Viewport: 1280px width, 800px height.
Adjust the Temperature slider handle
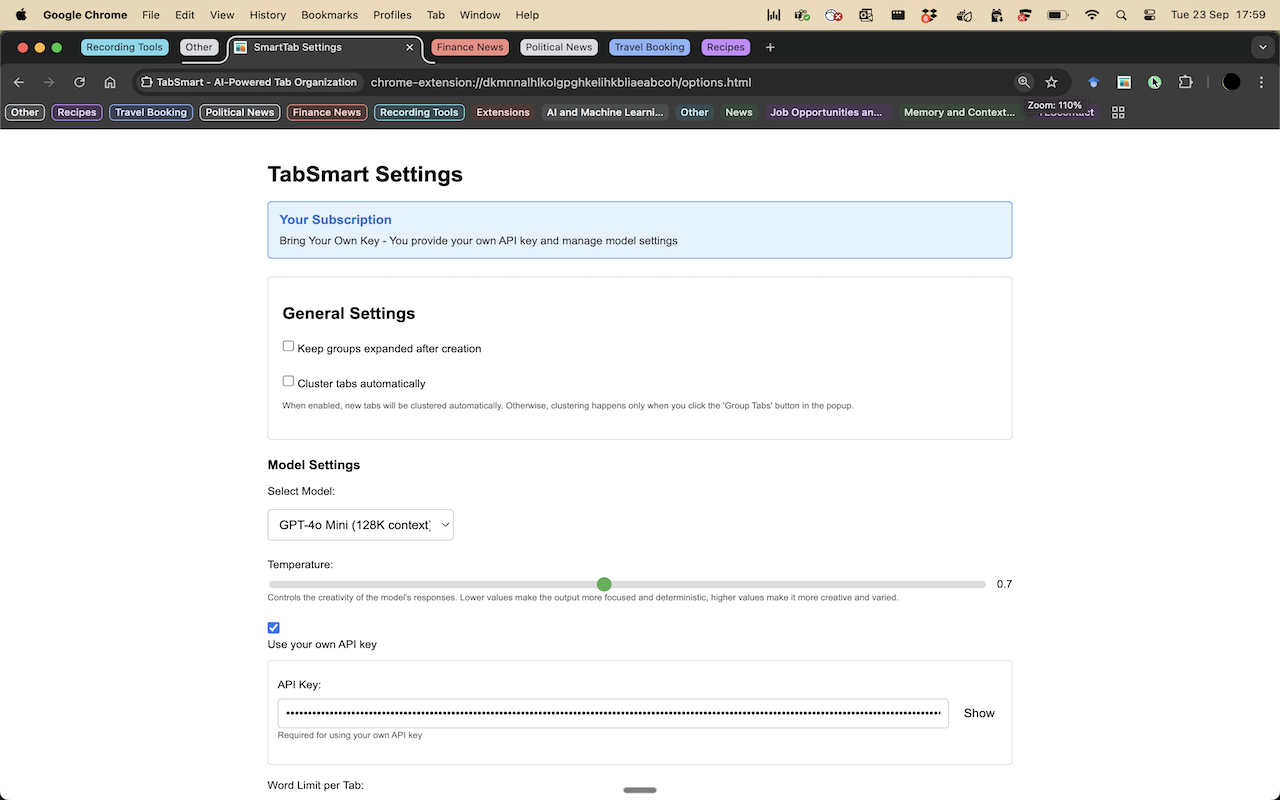point(604,584)
